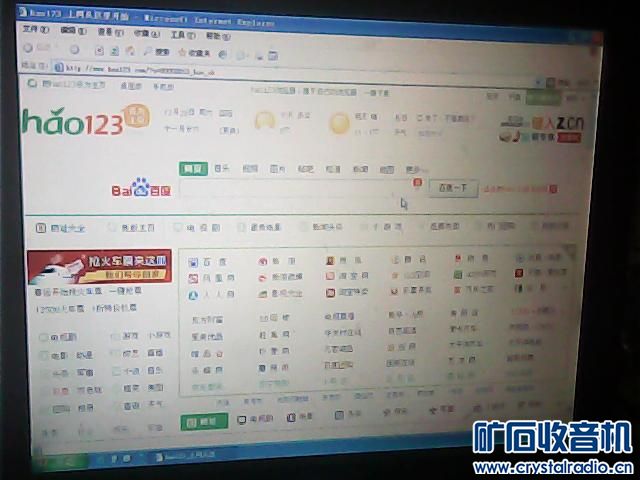The image size is (640, 480).
Task: Click the first category icon below Baidu logo
Action: click(x=41, y=228)
